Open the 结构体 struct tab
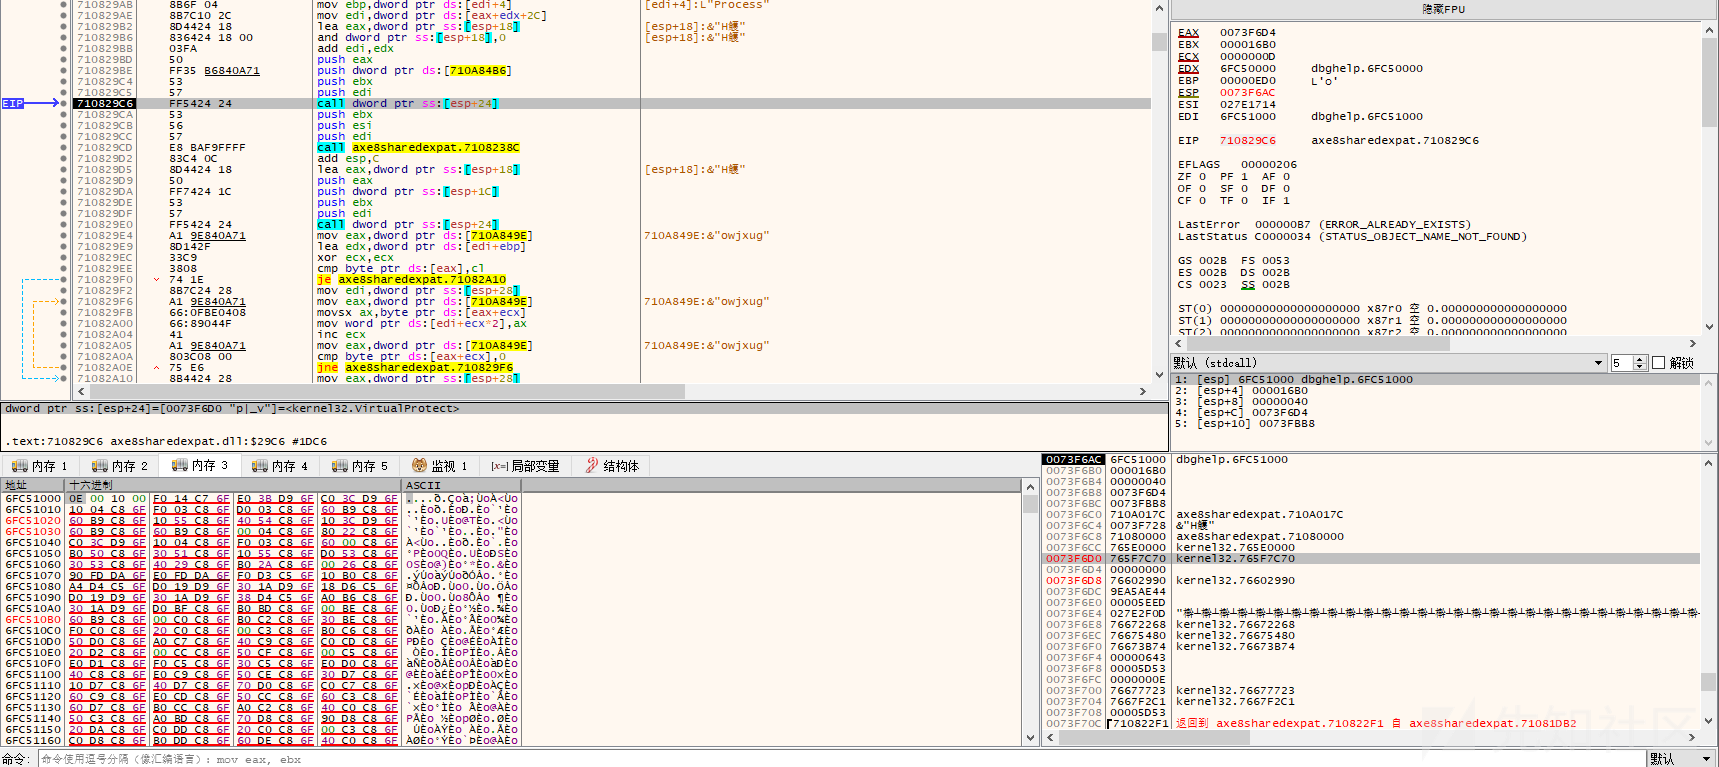1719x767 pixels. [x=612, y=466]
